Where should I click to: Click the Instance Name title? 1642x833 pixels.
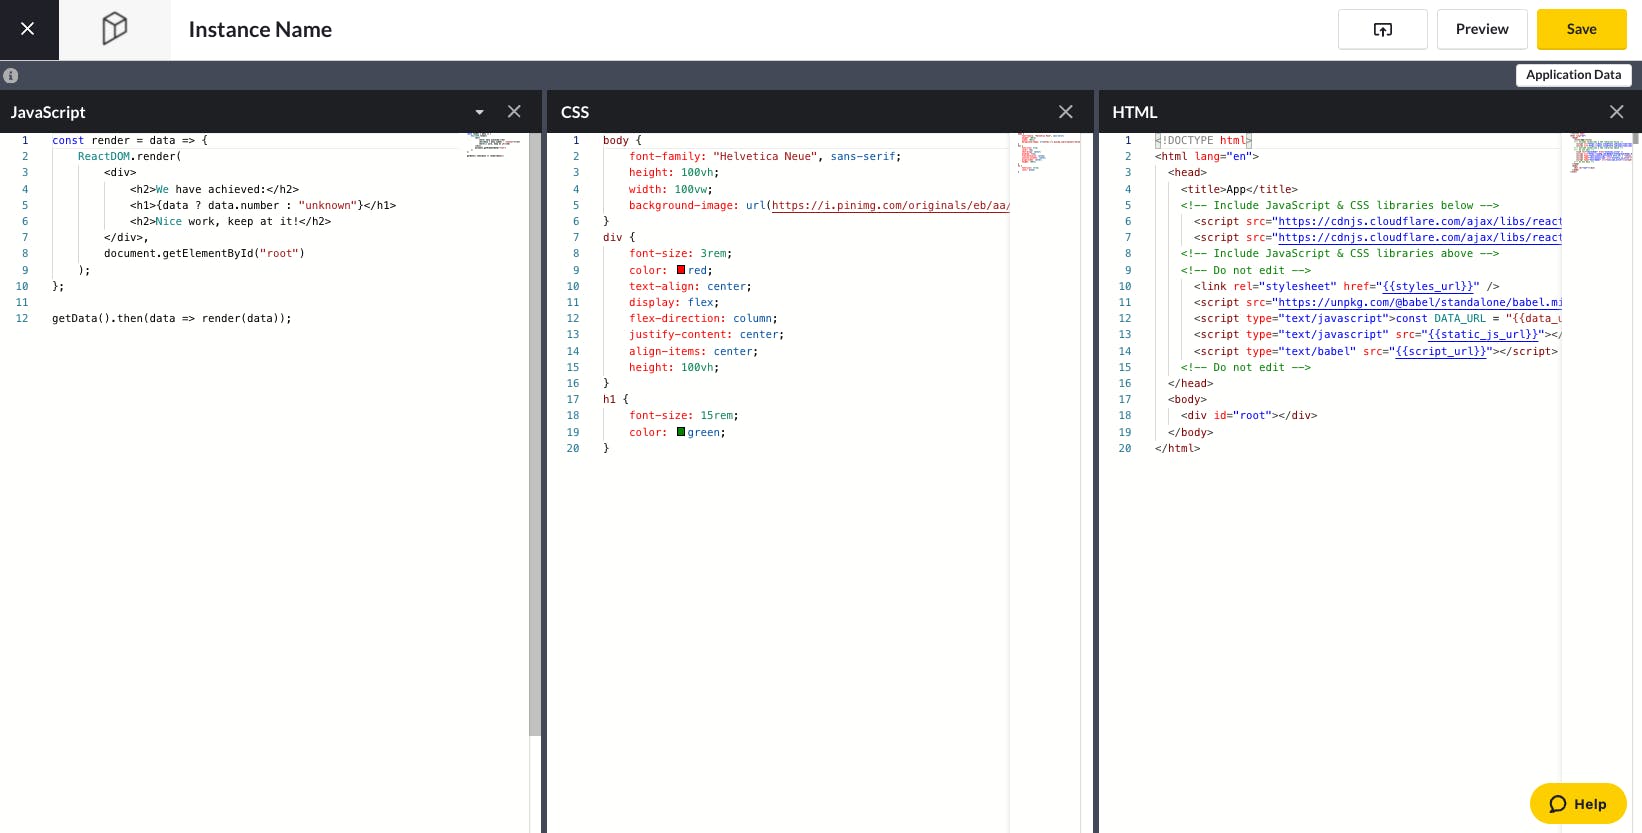point(260,30)
